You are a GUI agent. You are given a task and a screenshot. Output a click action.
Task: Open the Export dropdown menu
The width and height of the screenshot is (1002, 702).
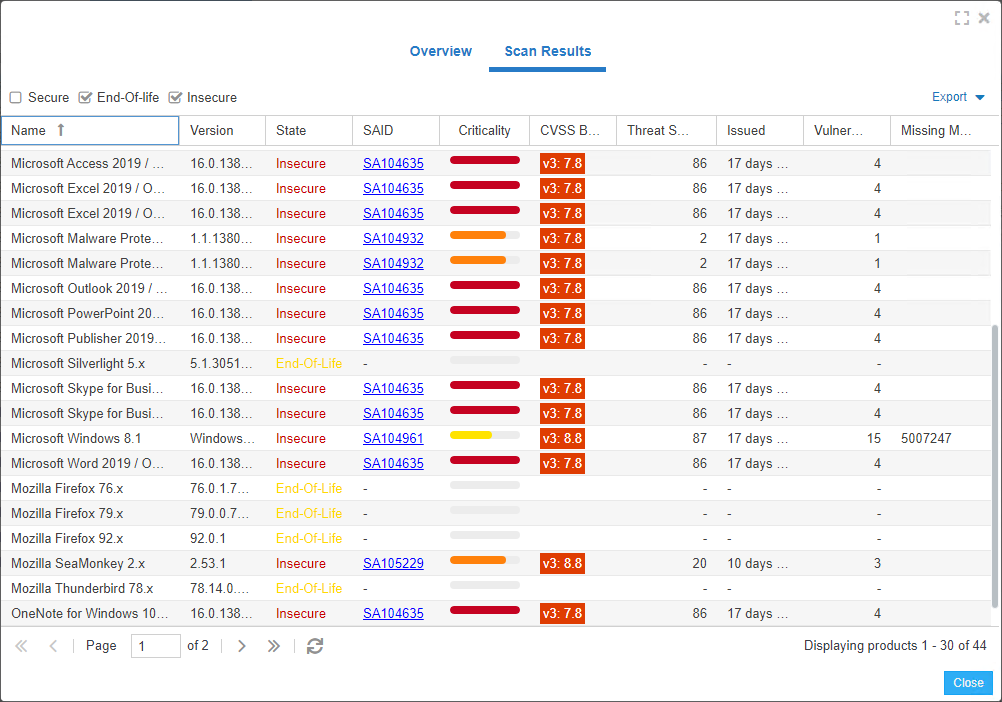click(x=958, y=97)
